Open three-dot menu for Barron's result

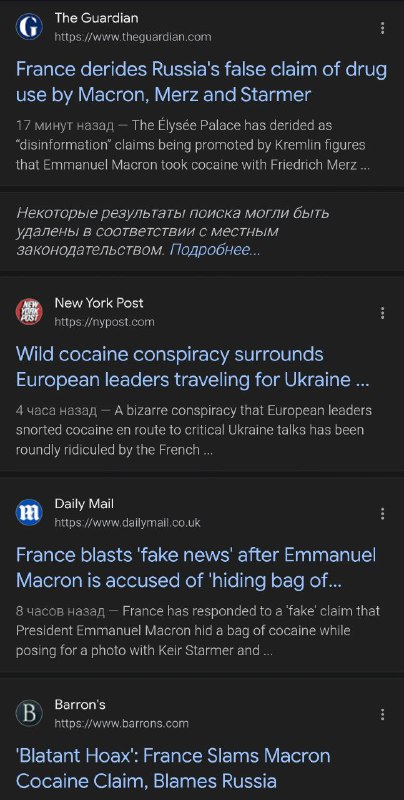[x=383, y=715]
